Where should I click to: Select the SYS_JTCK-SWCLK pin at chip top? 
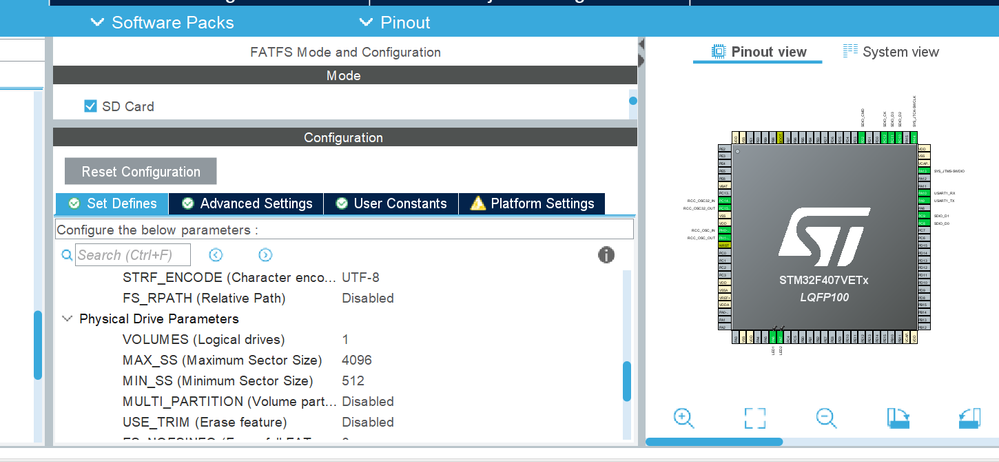[914, 138]
